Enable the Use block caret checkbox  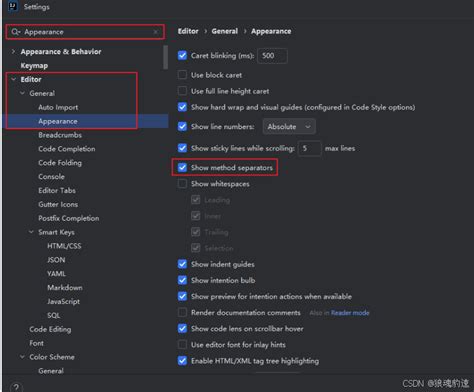click(182, 75)
